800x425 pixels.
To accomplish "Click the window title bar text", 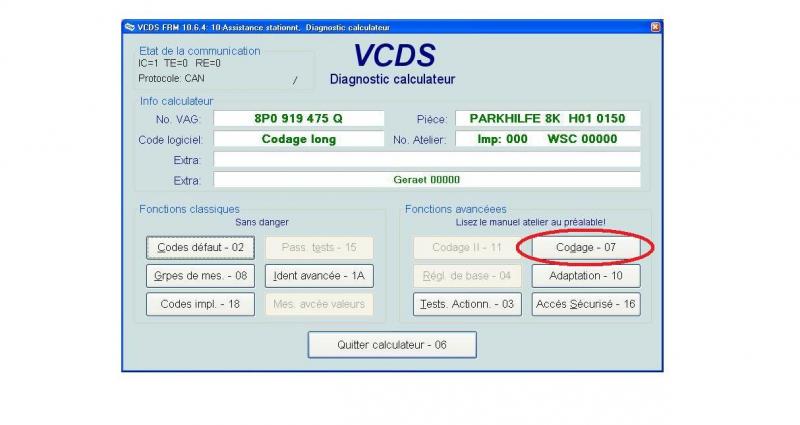I will [263, 28].
